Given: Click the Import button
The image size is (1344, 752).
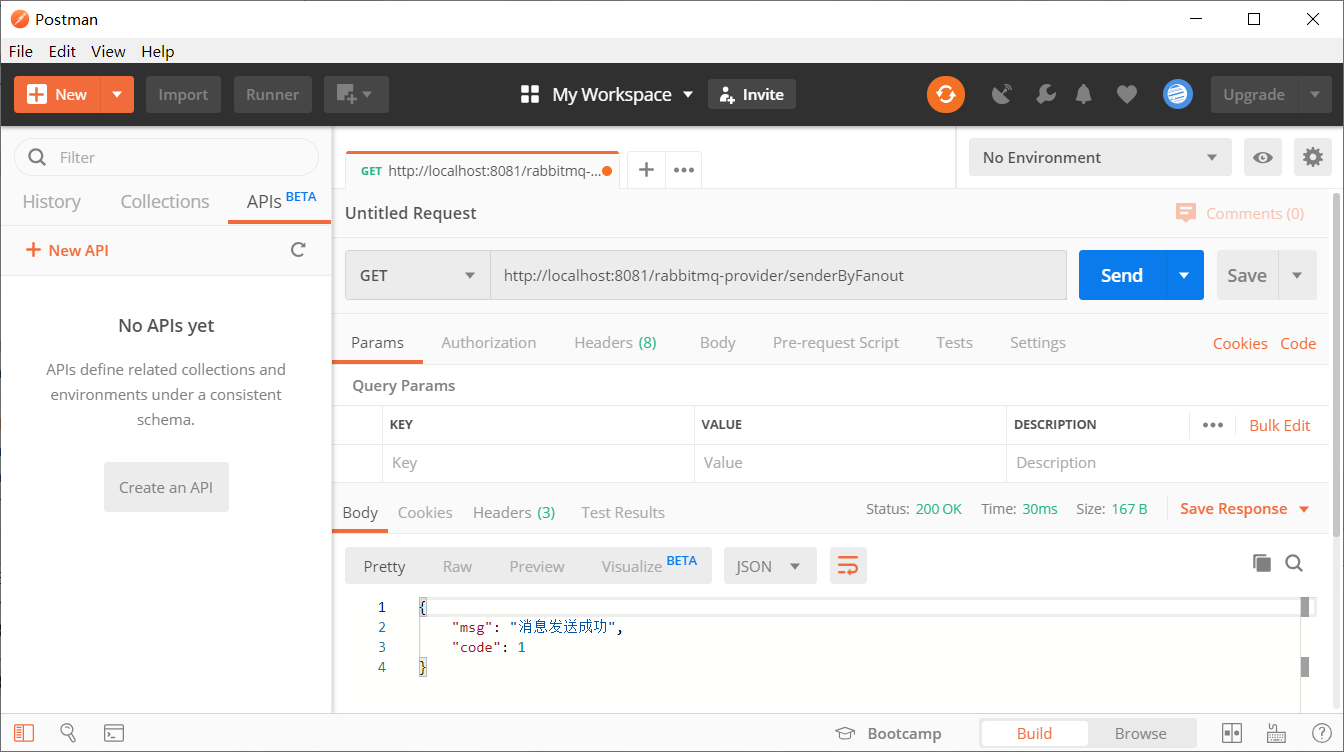Looking at the screenshot, I should pos(183,95).
